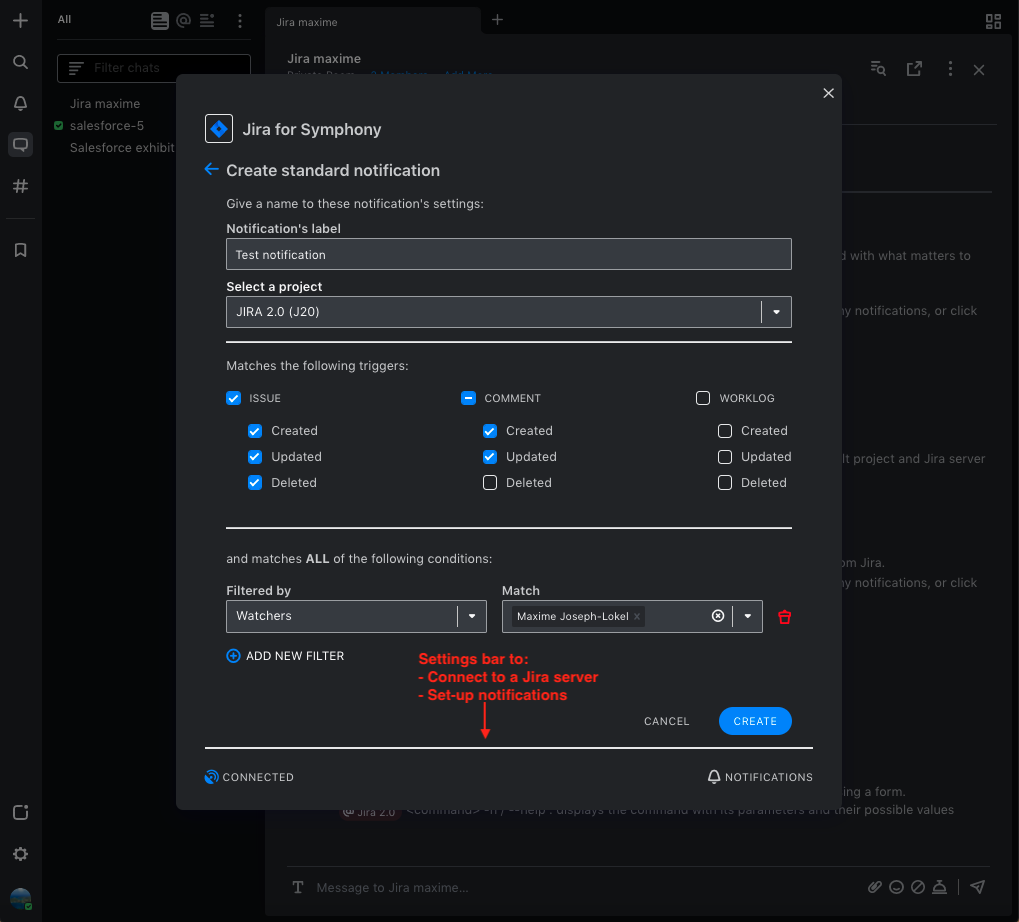Click the send message arrow

coord(977,887)
